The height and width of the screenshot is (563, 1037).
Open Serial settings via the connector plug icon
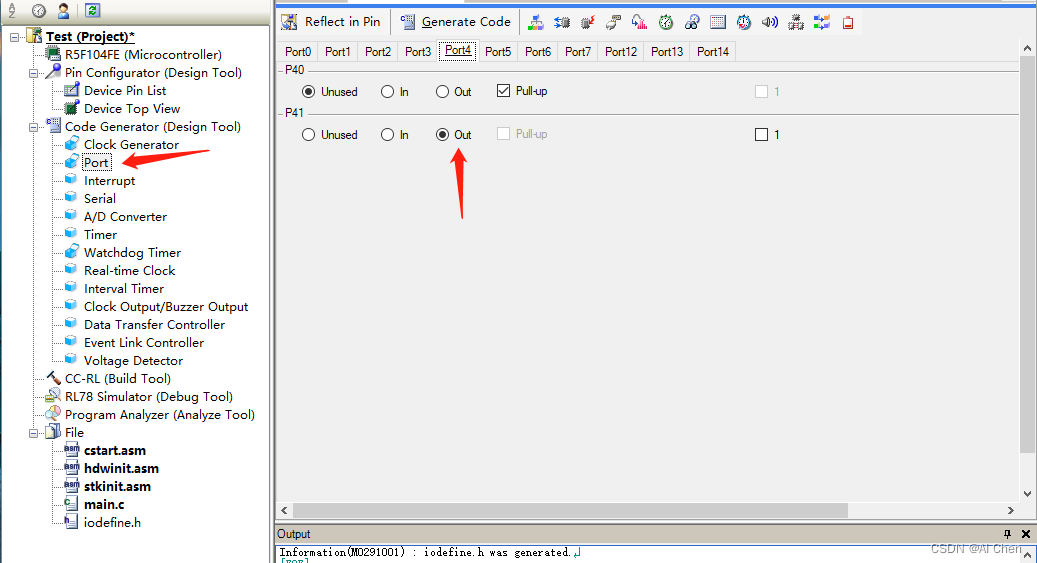click(613, 22)
